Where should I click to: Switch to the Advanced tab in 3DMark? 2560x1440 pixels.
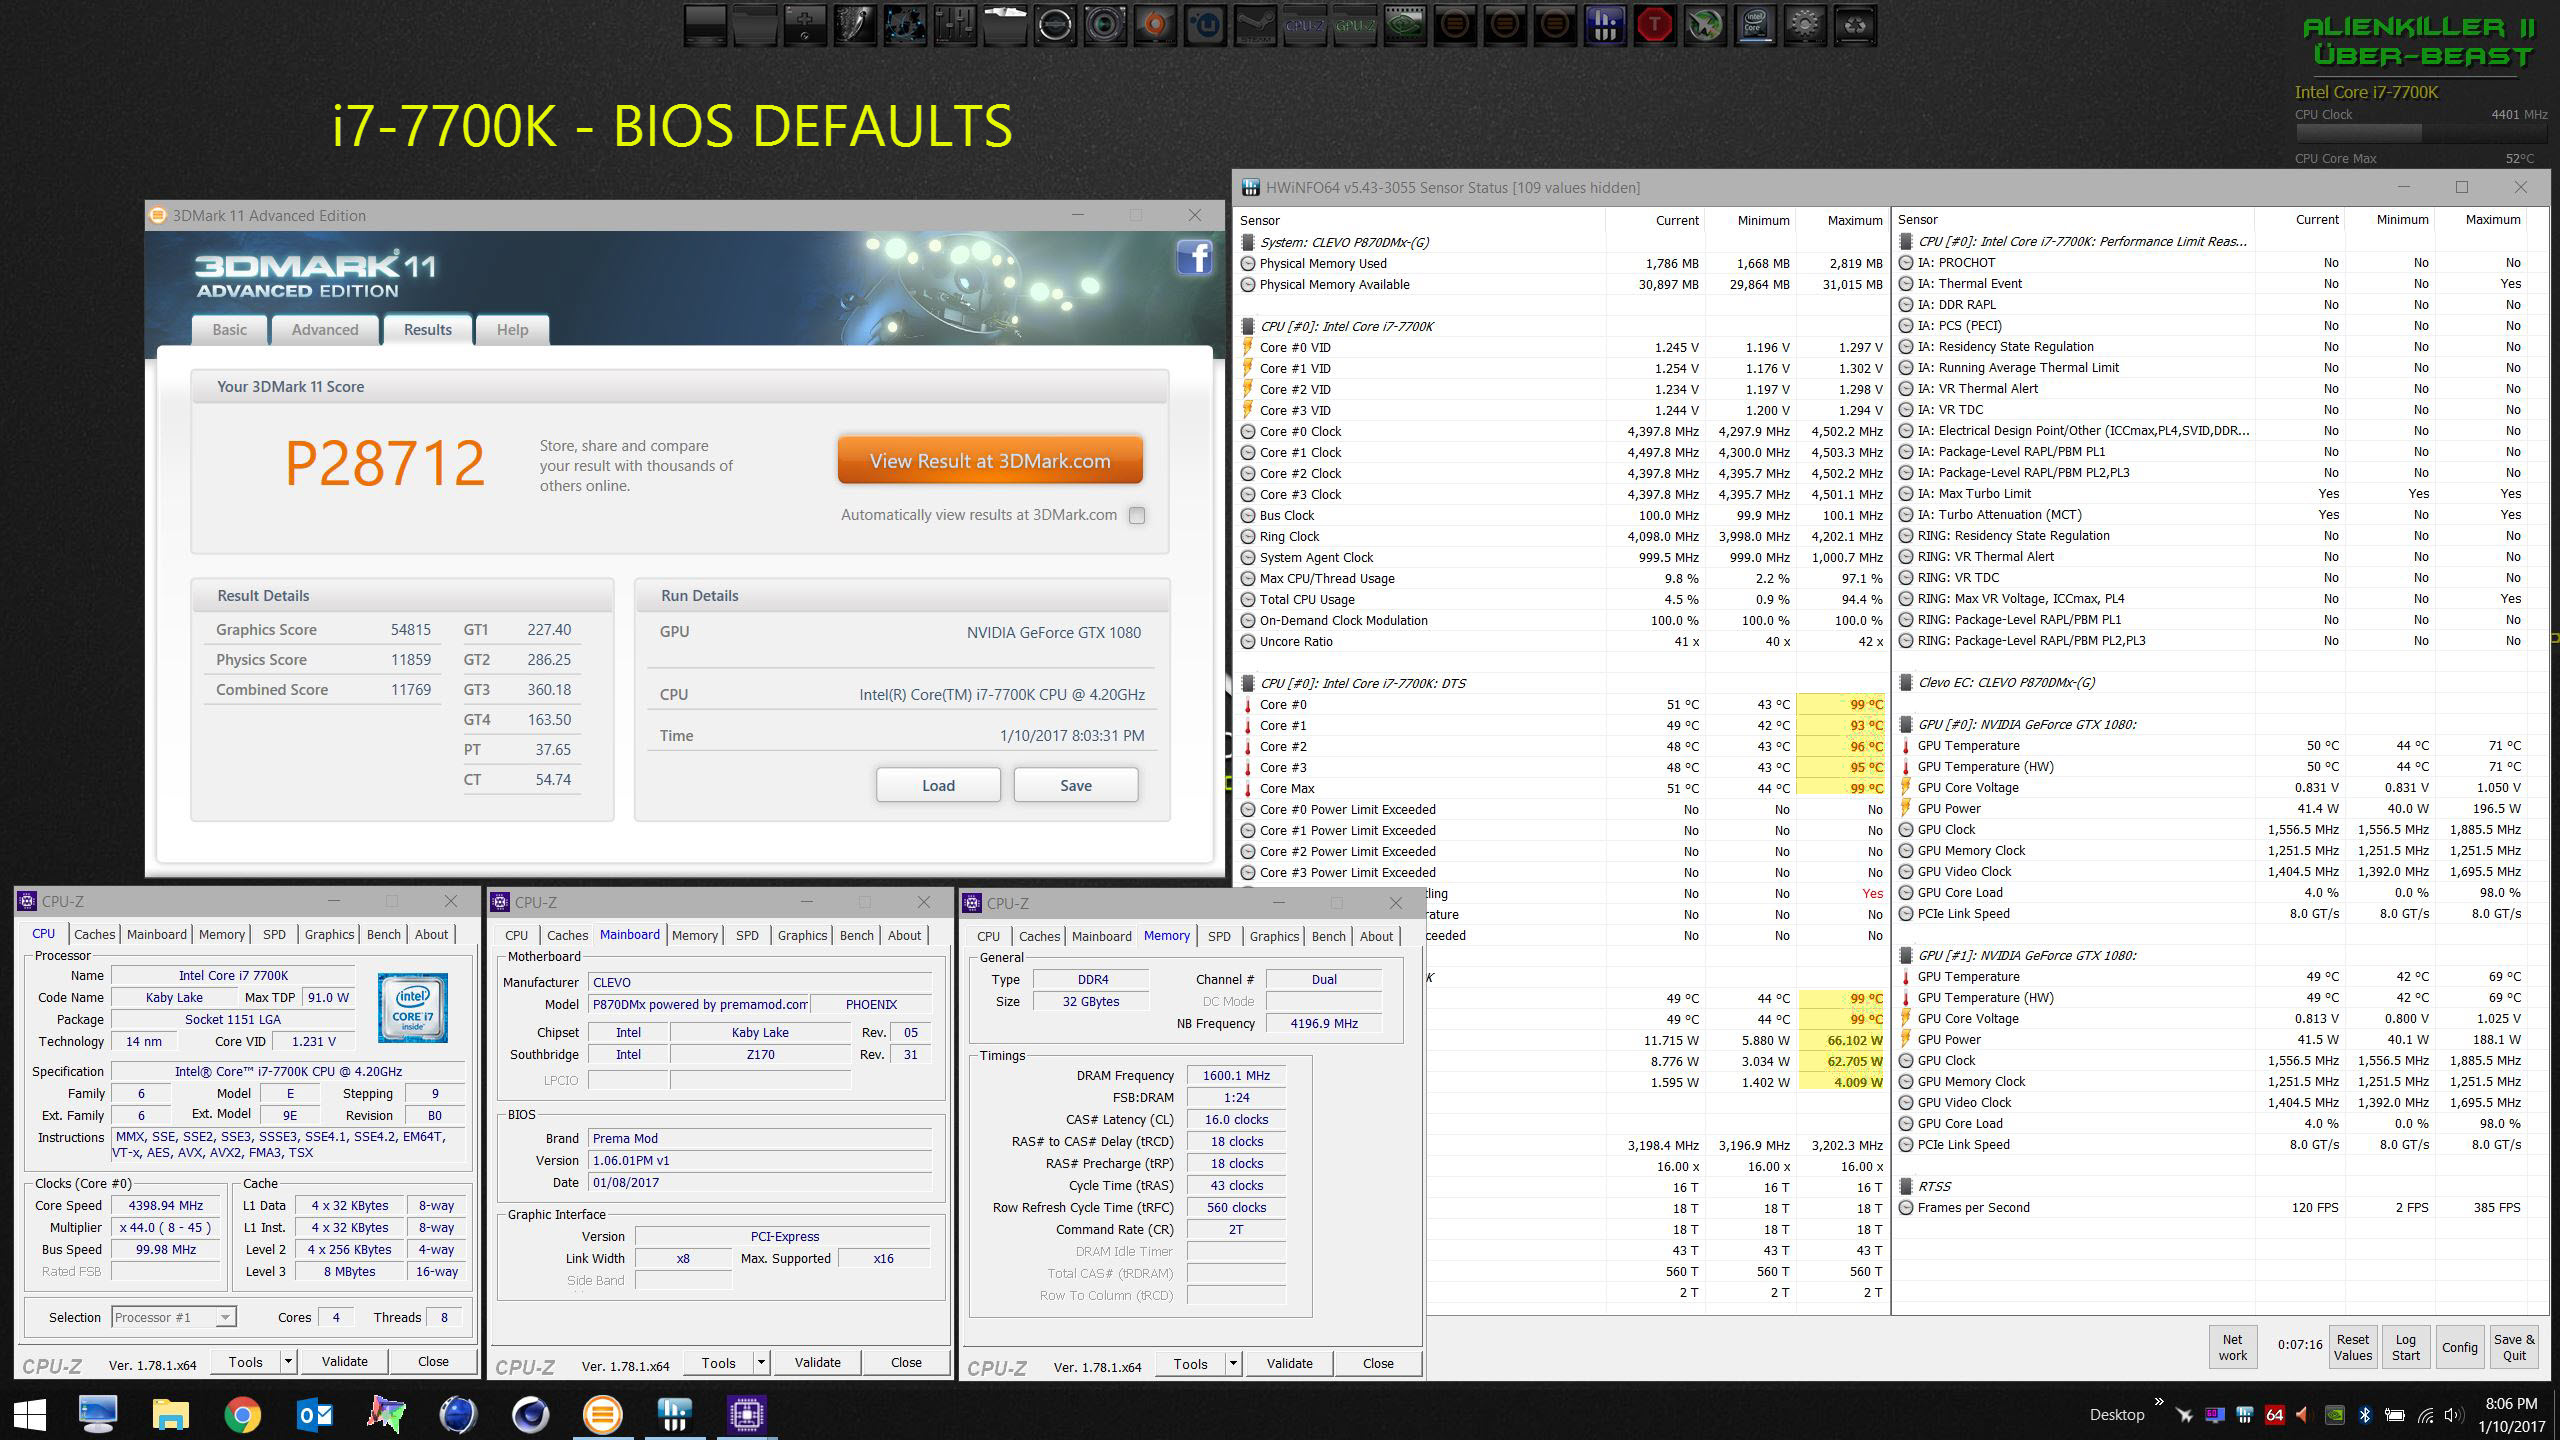(324, 330)
